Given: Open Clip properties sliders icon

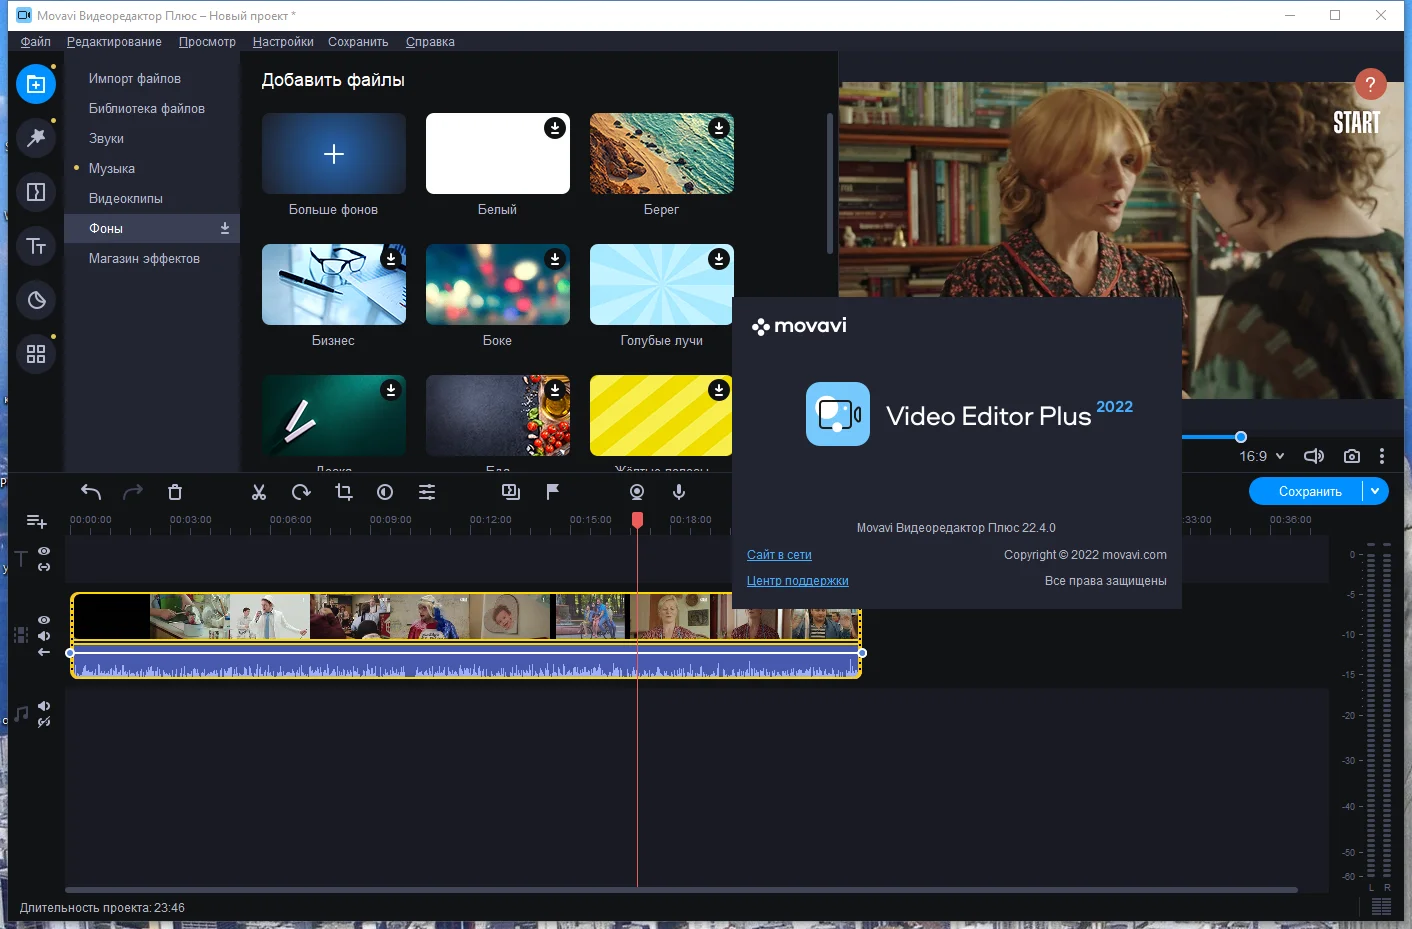Looking at the screenshot, I should tap(427, 492).
